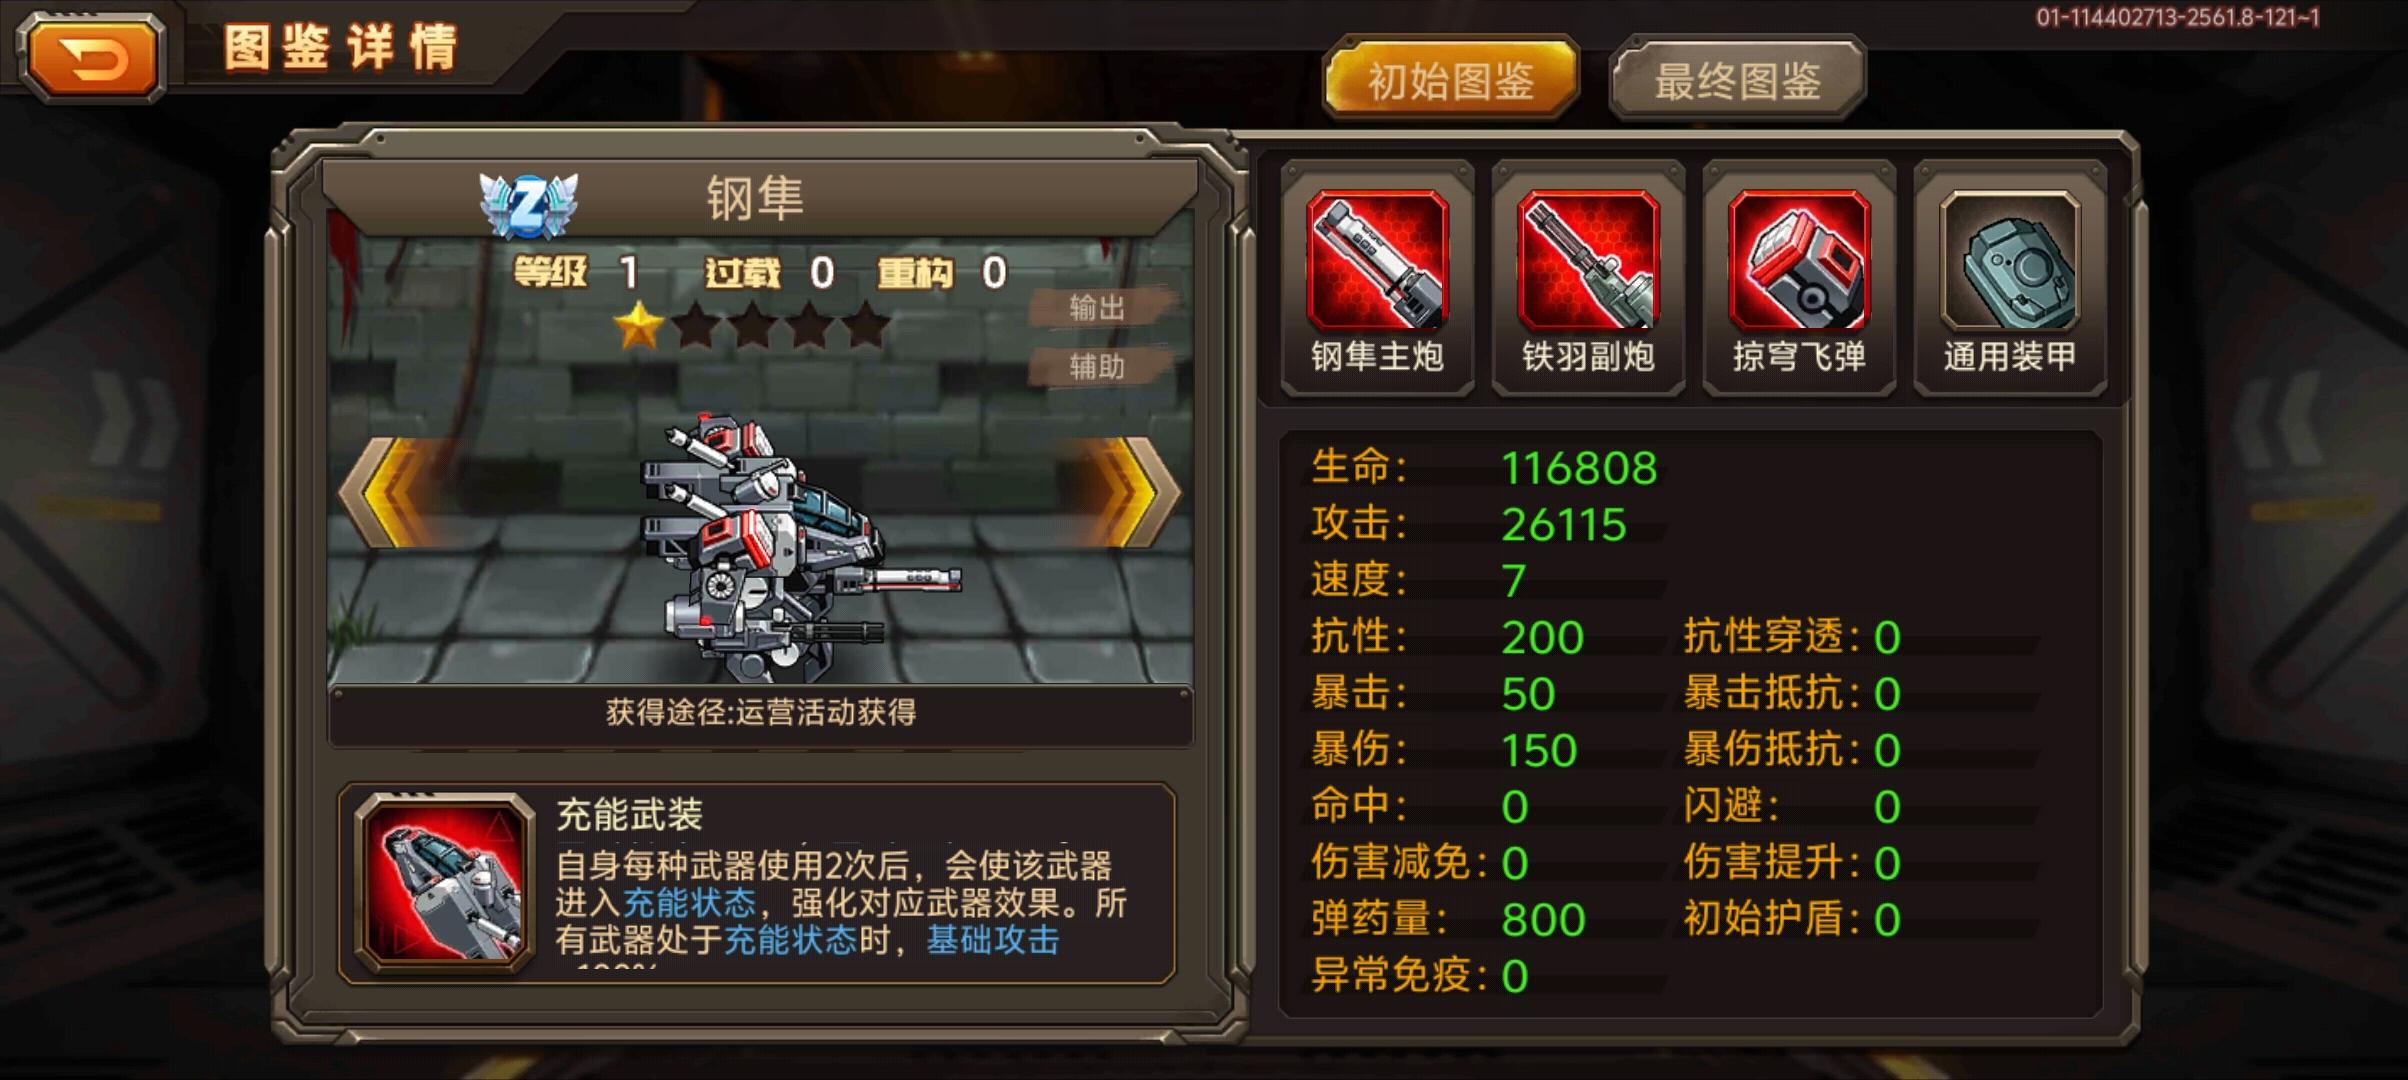Toggle the 输出 role tag
This screenshot has width=2408, height=1080.
point(1099,307)
